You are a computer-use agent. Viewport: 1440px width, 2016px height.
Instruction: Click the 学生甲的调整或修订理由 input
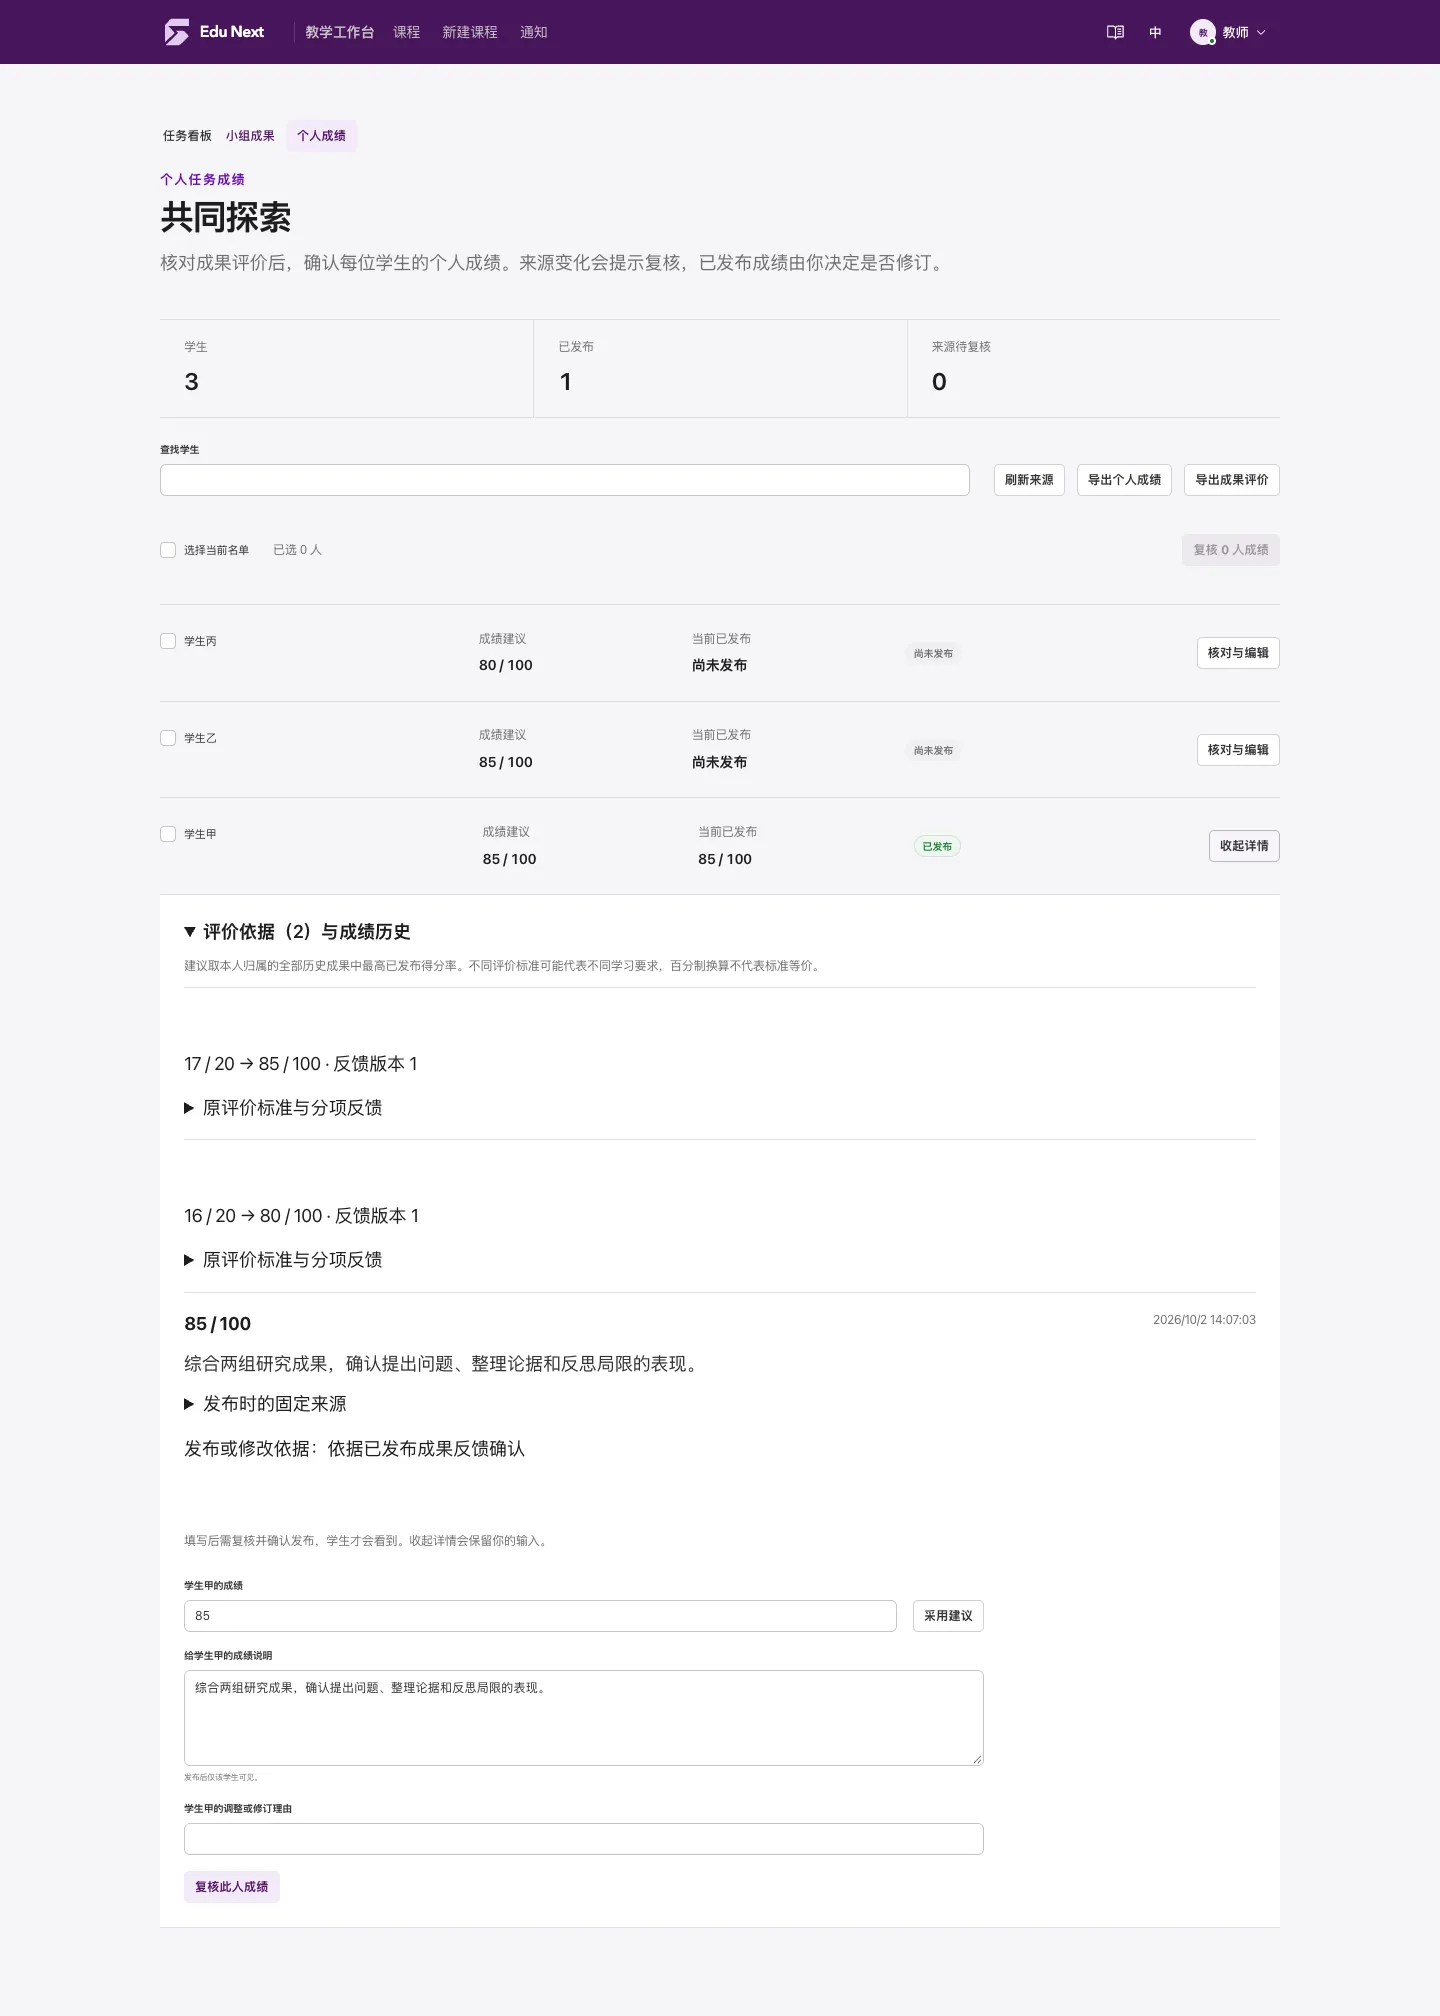584,1839
